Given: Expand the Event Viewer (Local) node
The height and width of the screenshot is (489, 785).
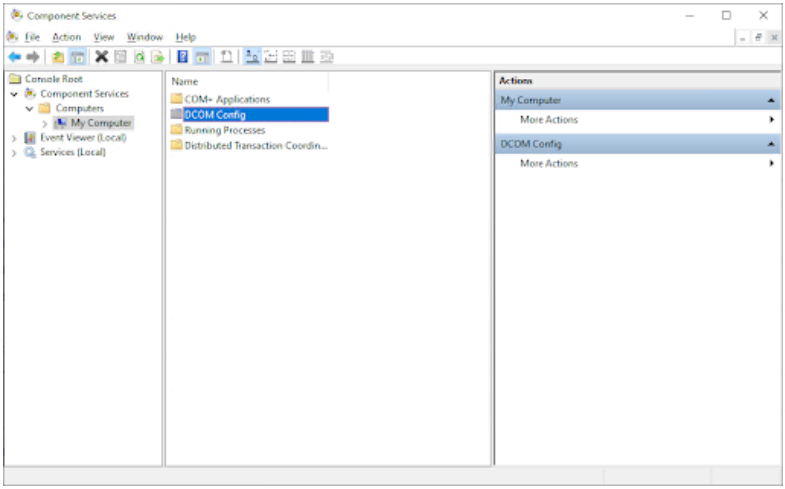Looking at the screenshot, I should (x=13, y=138).
